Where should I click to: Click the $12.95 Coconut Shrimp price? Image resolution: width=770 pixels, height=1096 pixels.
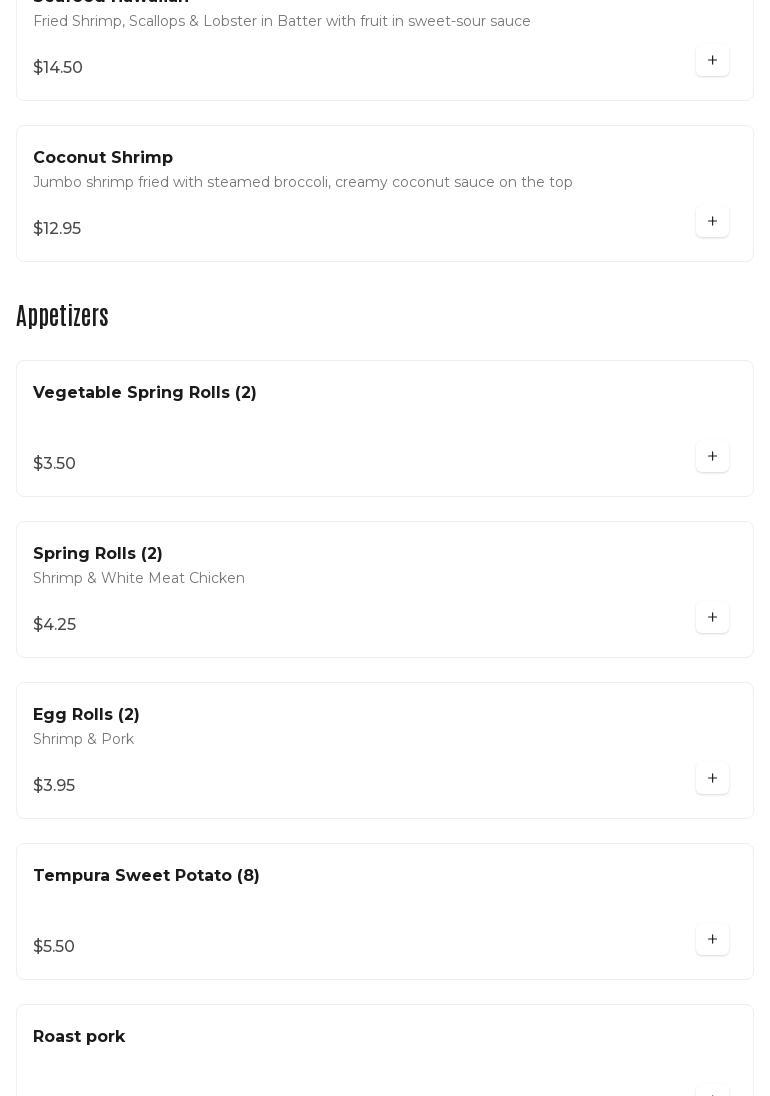57,229
